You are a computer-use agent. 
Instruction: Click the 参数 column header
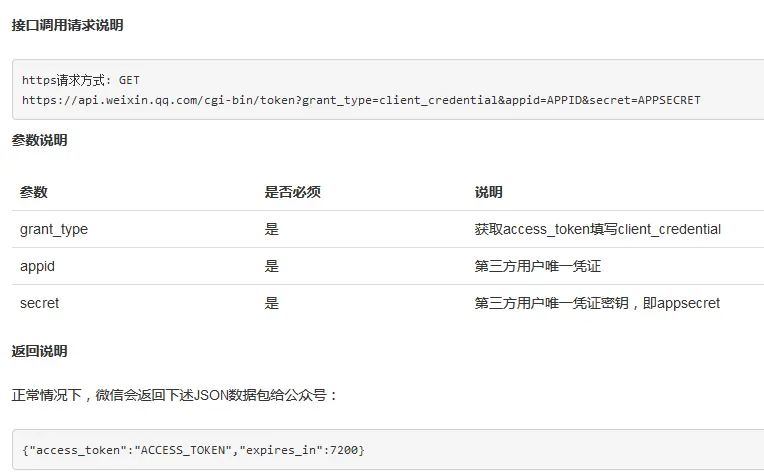click(34, 192)
